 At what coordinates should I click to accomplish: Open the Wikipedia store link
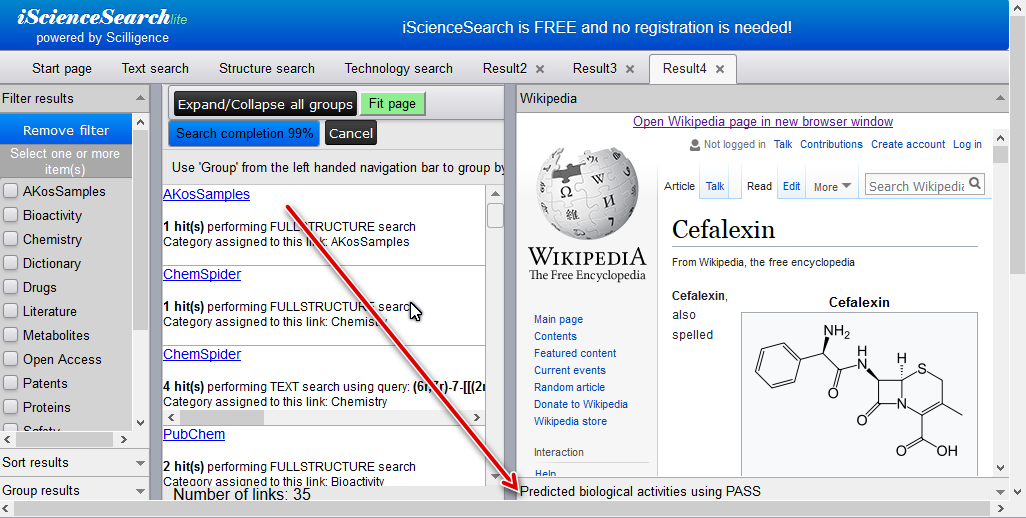570,421
